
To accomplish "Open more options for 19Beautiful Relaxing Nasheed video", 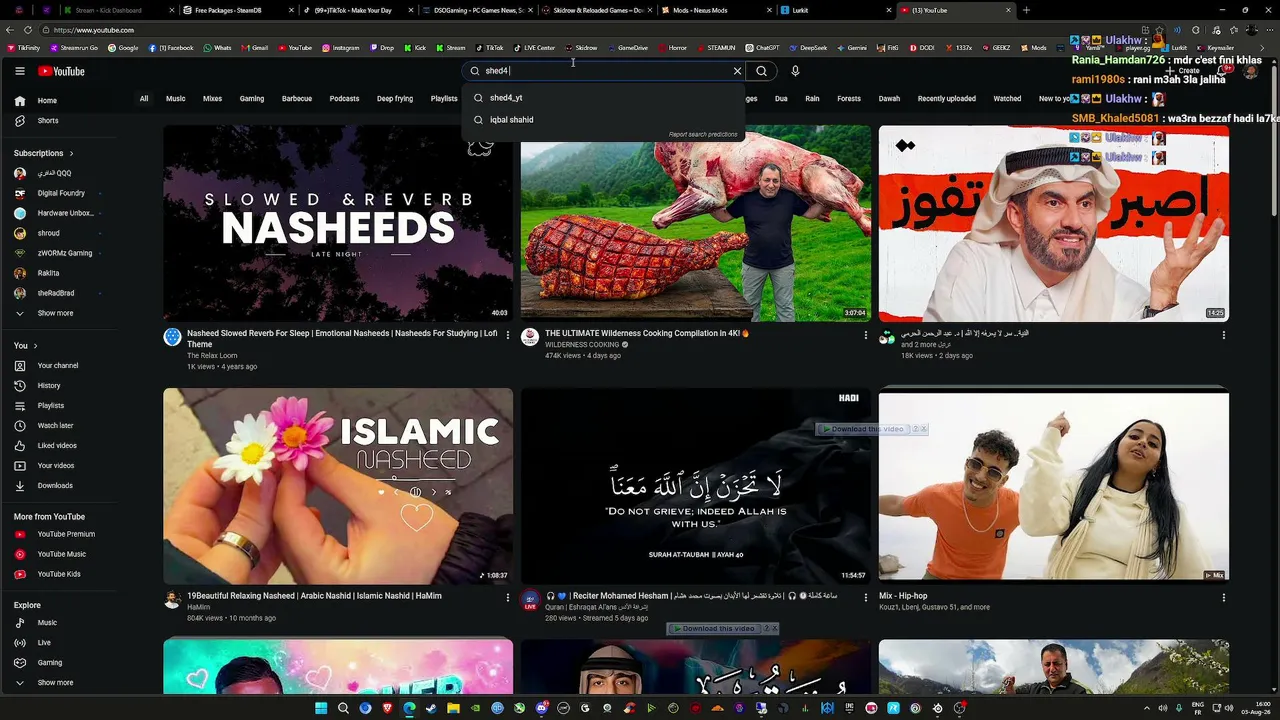I will pyautogui.click(x=508, y=597).
